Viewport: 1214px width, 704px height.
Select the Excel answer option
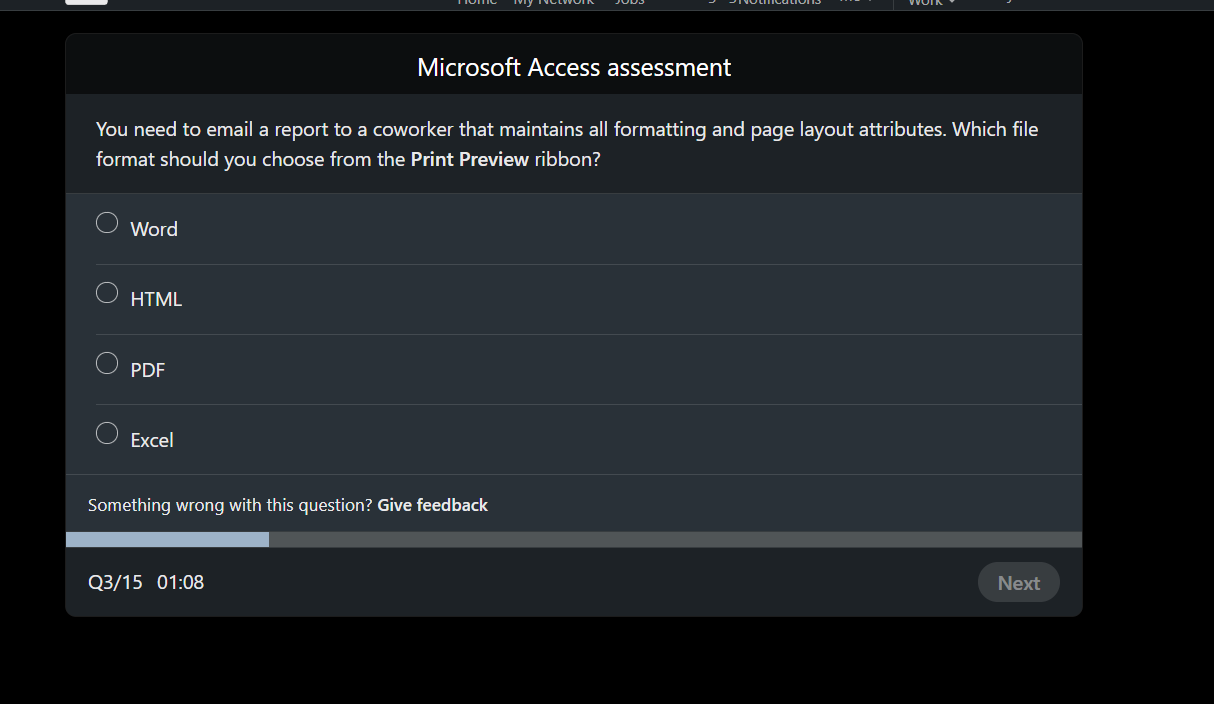(x=107, y=433)
